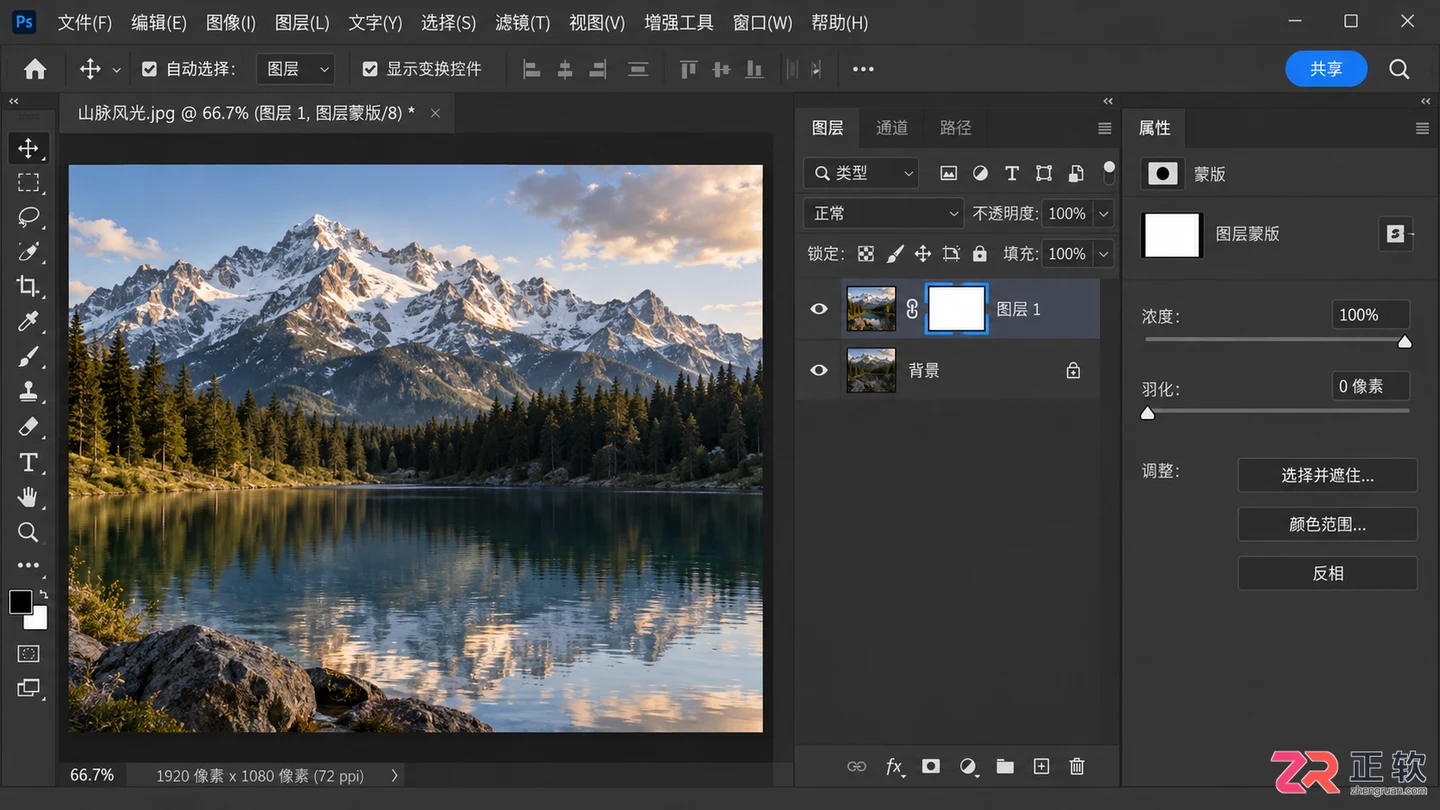Click the Home icon in options bar

[x=35, y=69]
